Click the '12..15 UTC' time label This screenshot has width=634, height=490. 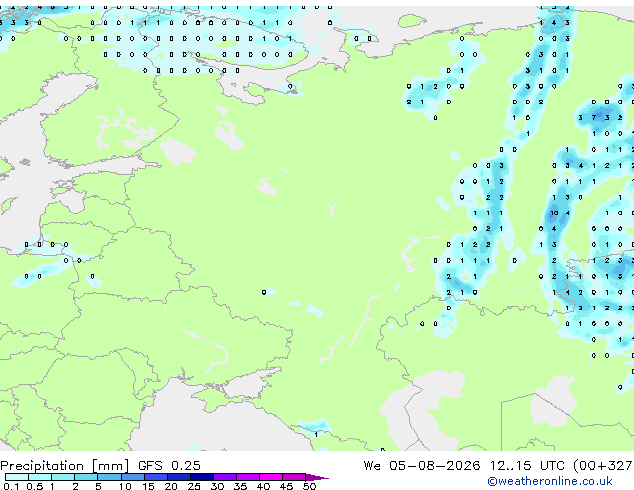(x=527, y=466)
